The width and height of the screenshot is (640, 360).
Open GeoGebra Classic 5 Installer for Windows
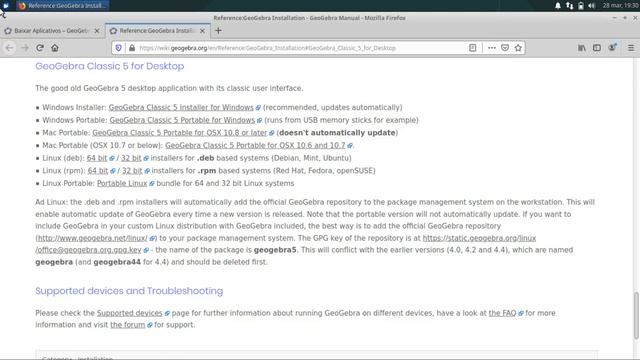point(181,107)
